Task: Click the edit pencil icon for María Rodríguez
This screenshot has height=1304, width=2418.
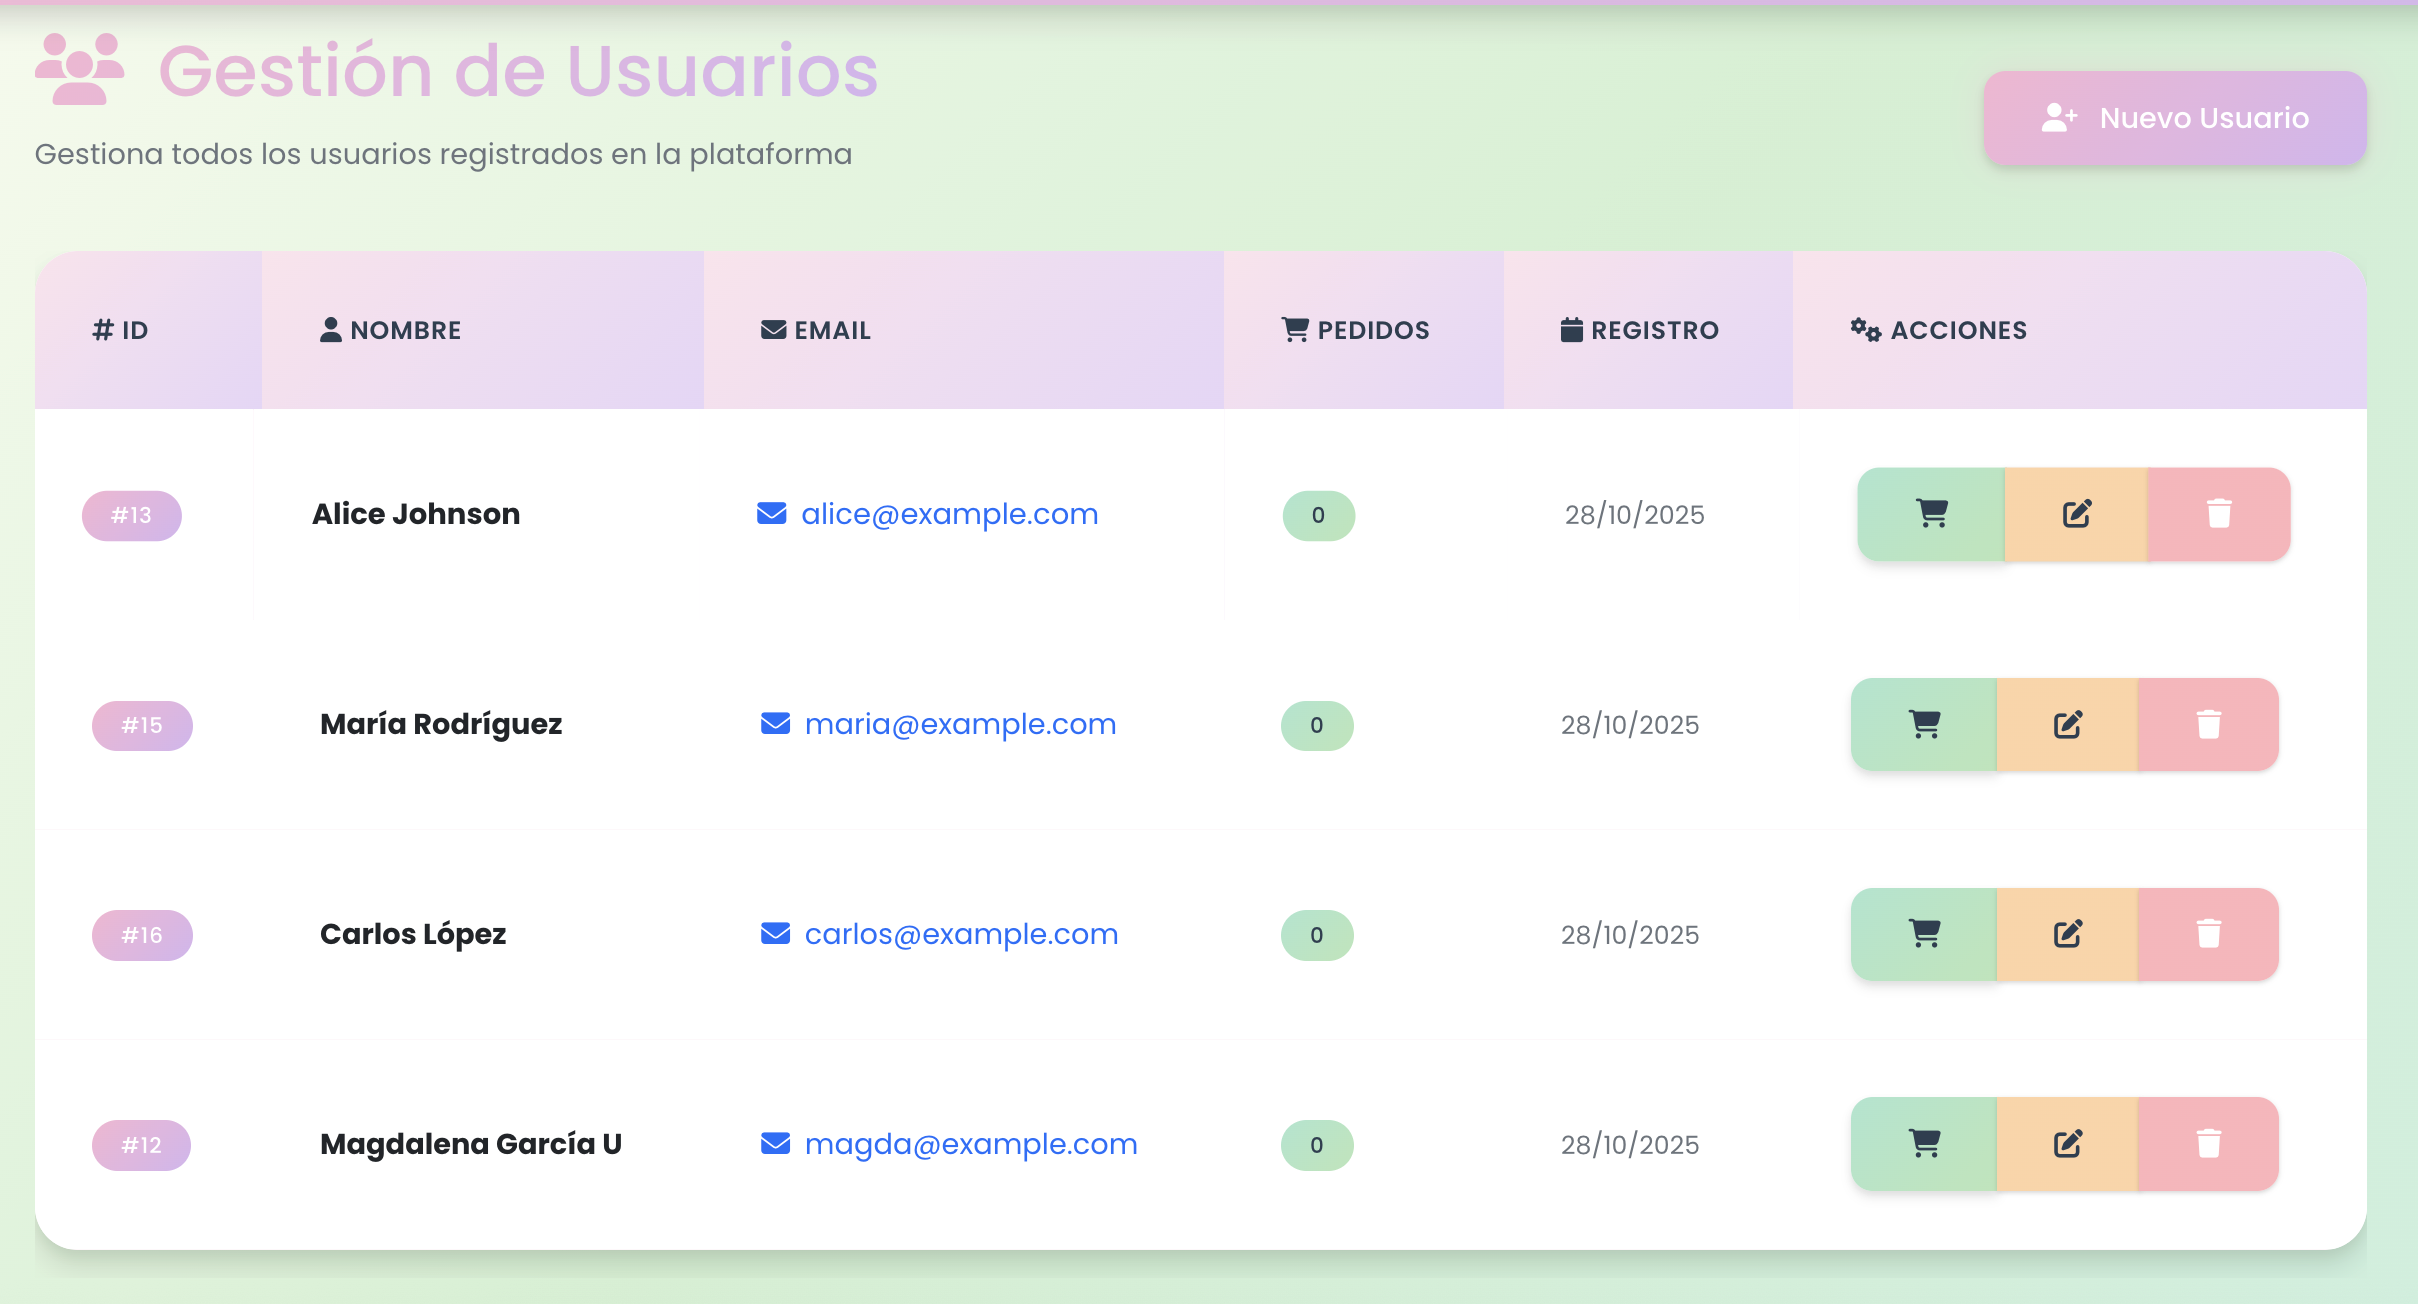Action: click(x=2065, y=724)
